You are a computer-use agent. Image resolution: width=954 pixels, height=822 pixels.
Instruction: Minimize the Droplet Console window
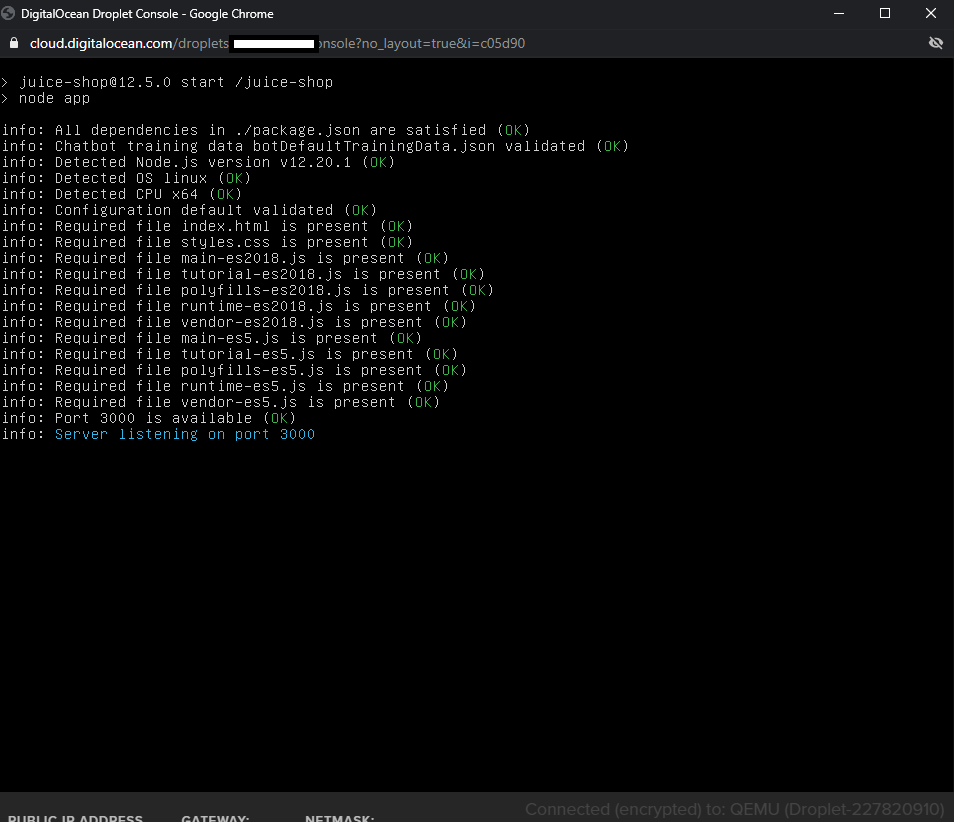(x=839, y=13)
